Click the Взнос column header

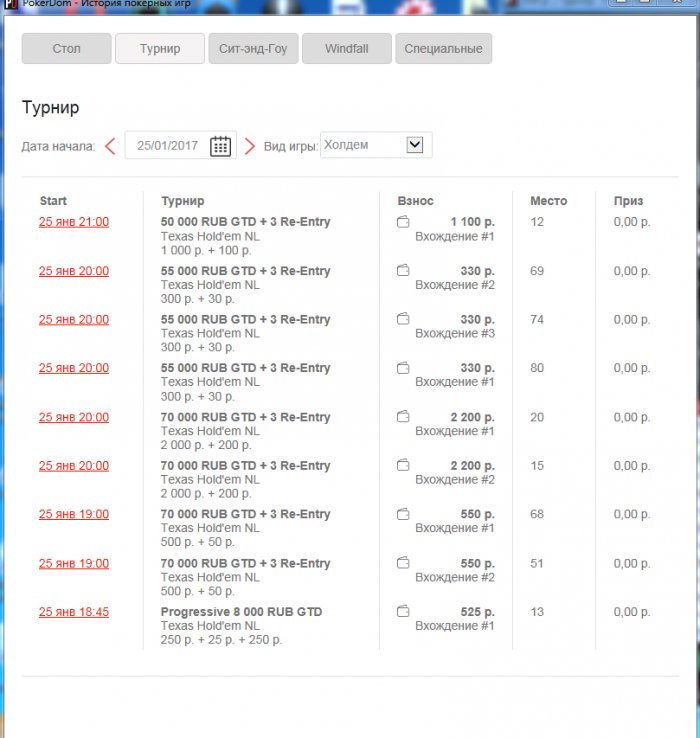[x=415, y=201]
